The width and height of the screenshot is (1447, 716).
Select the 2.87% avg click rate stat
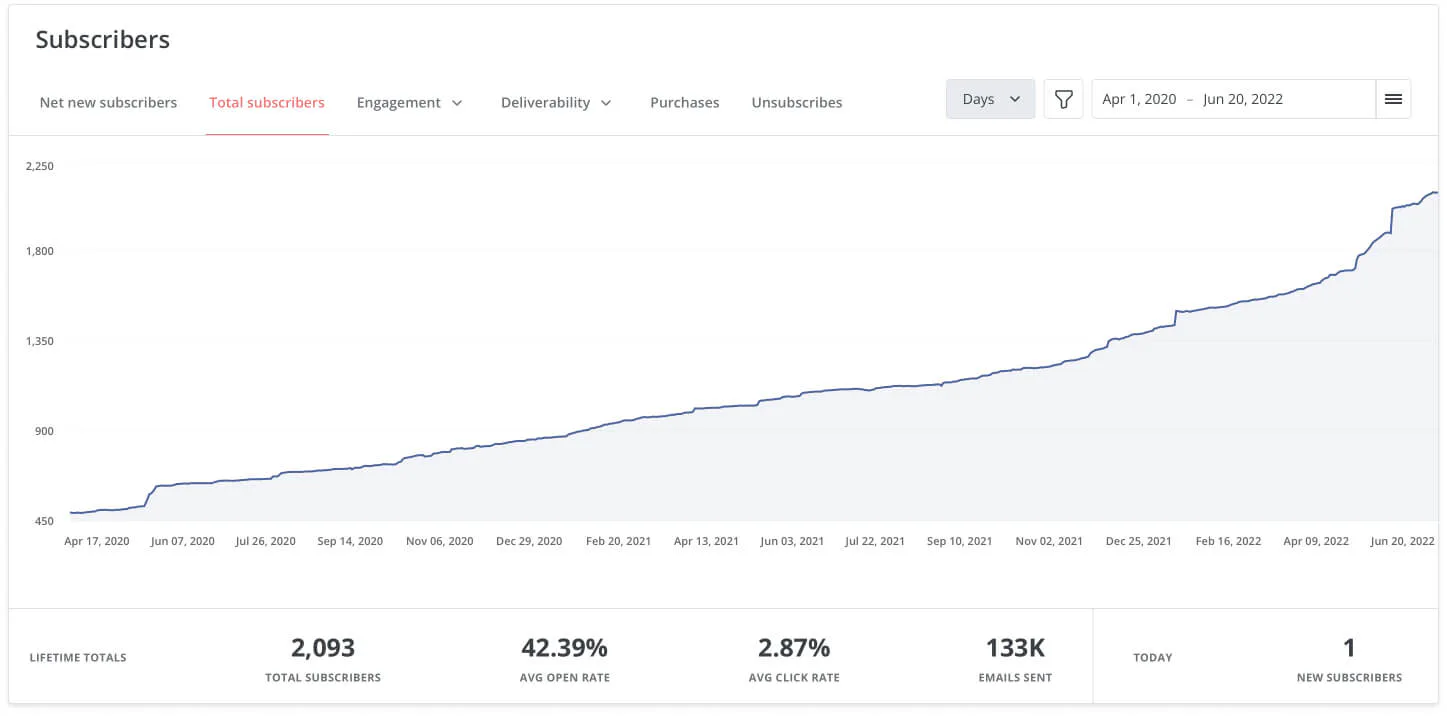coord(794,648)
